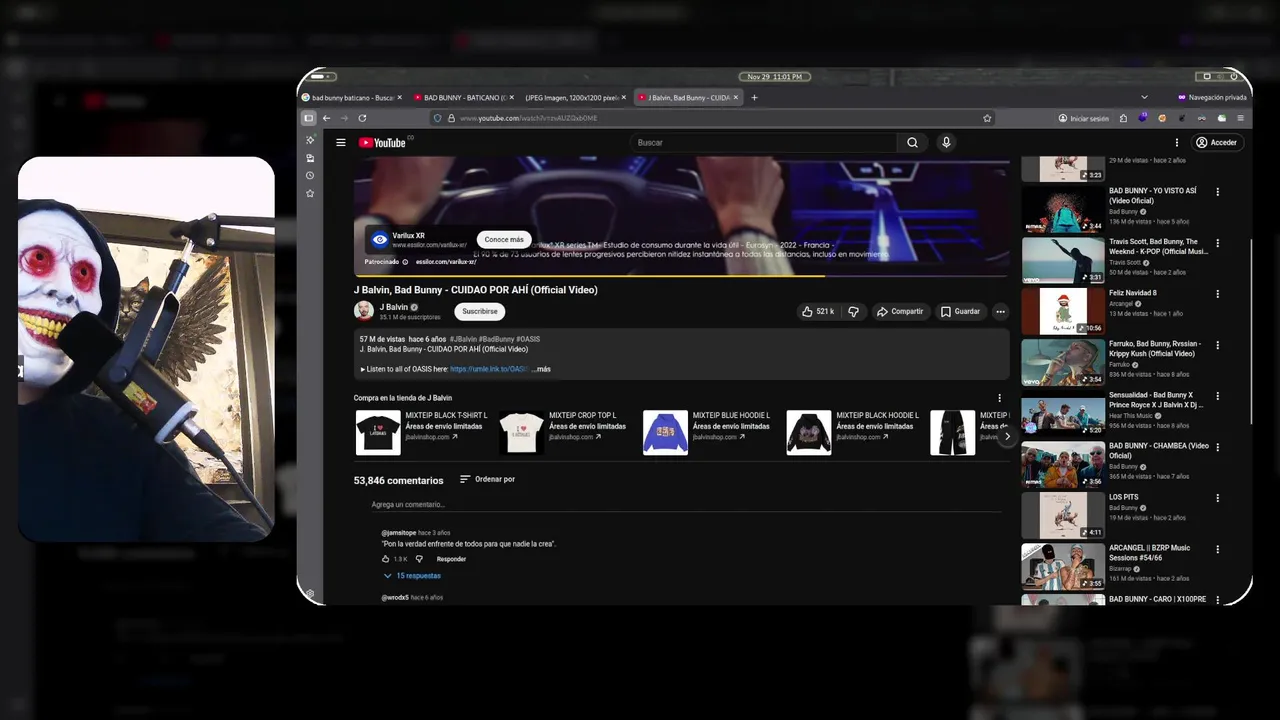Switch to the JPEG Imagen 1200x1200 tab
1280x720 pixels.
click(574, 98)
